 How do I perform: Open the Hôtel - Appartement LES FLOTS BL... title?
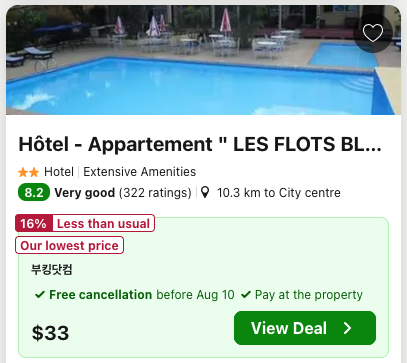(200, 144)
